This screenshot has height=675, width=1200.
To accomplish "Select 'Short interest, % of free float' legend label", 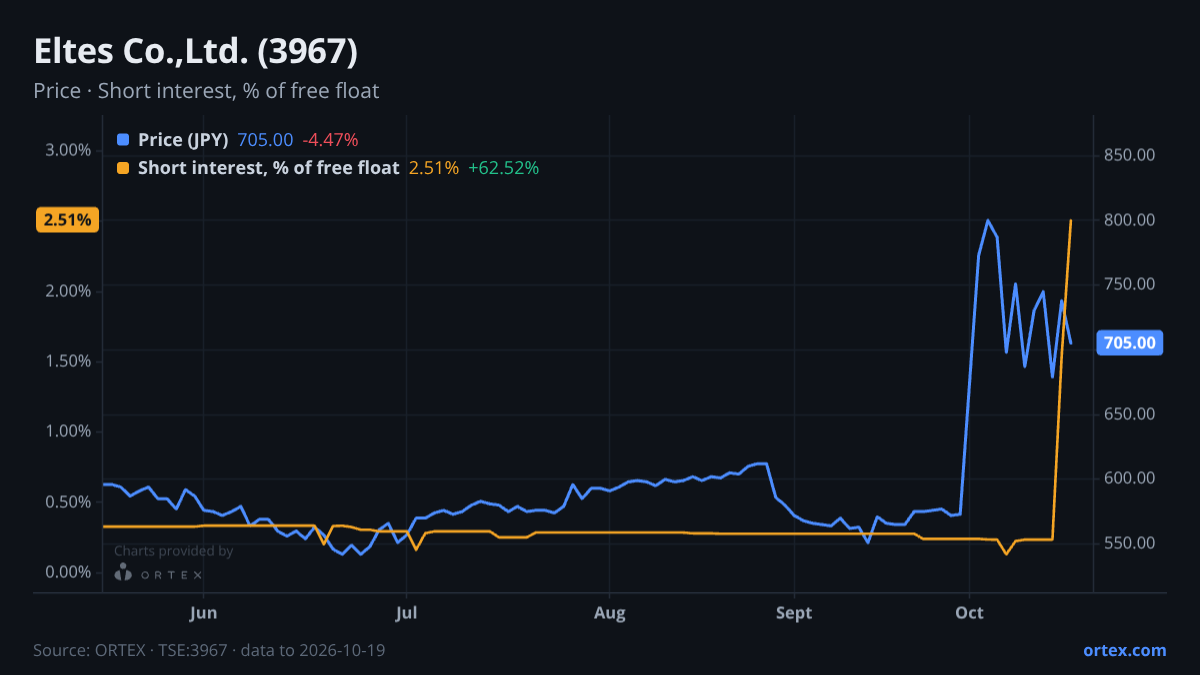I will [x=269, y=168].
